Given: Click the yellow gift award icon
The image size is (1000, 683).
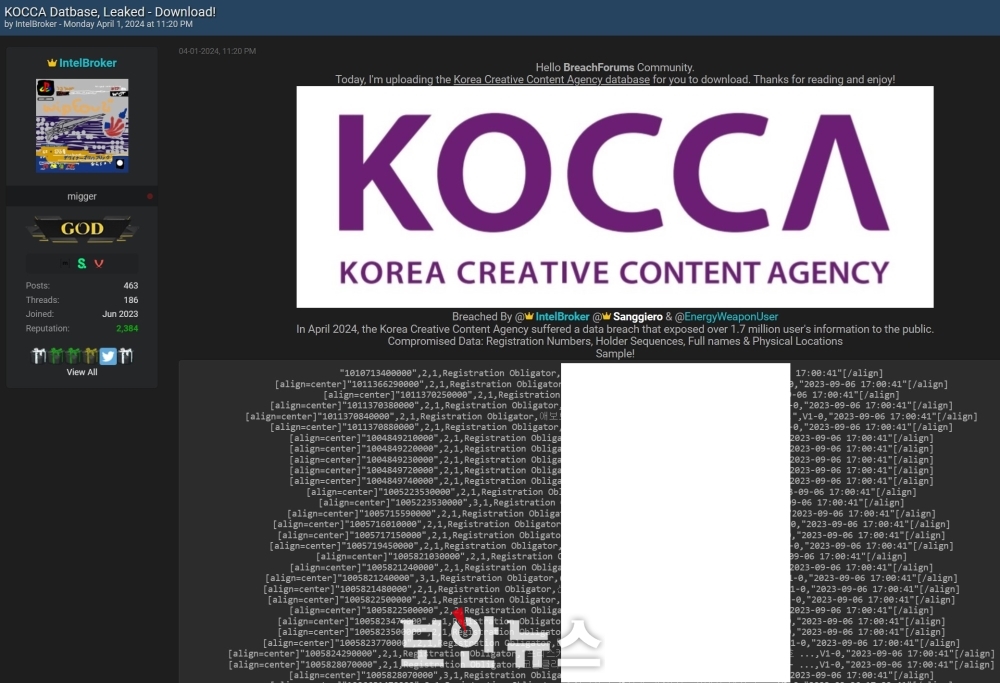Looking at the screenshot, I should click(91, 356).
